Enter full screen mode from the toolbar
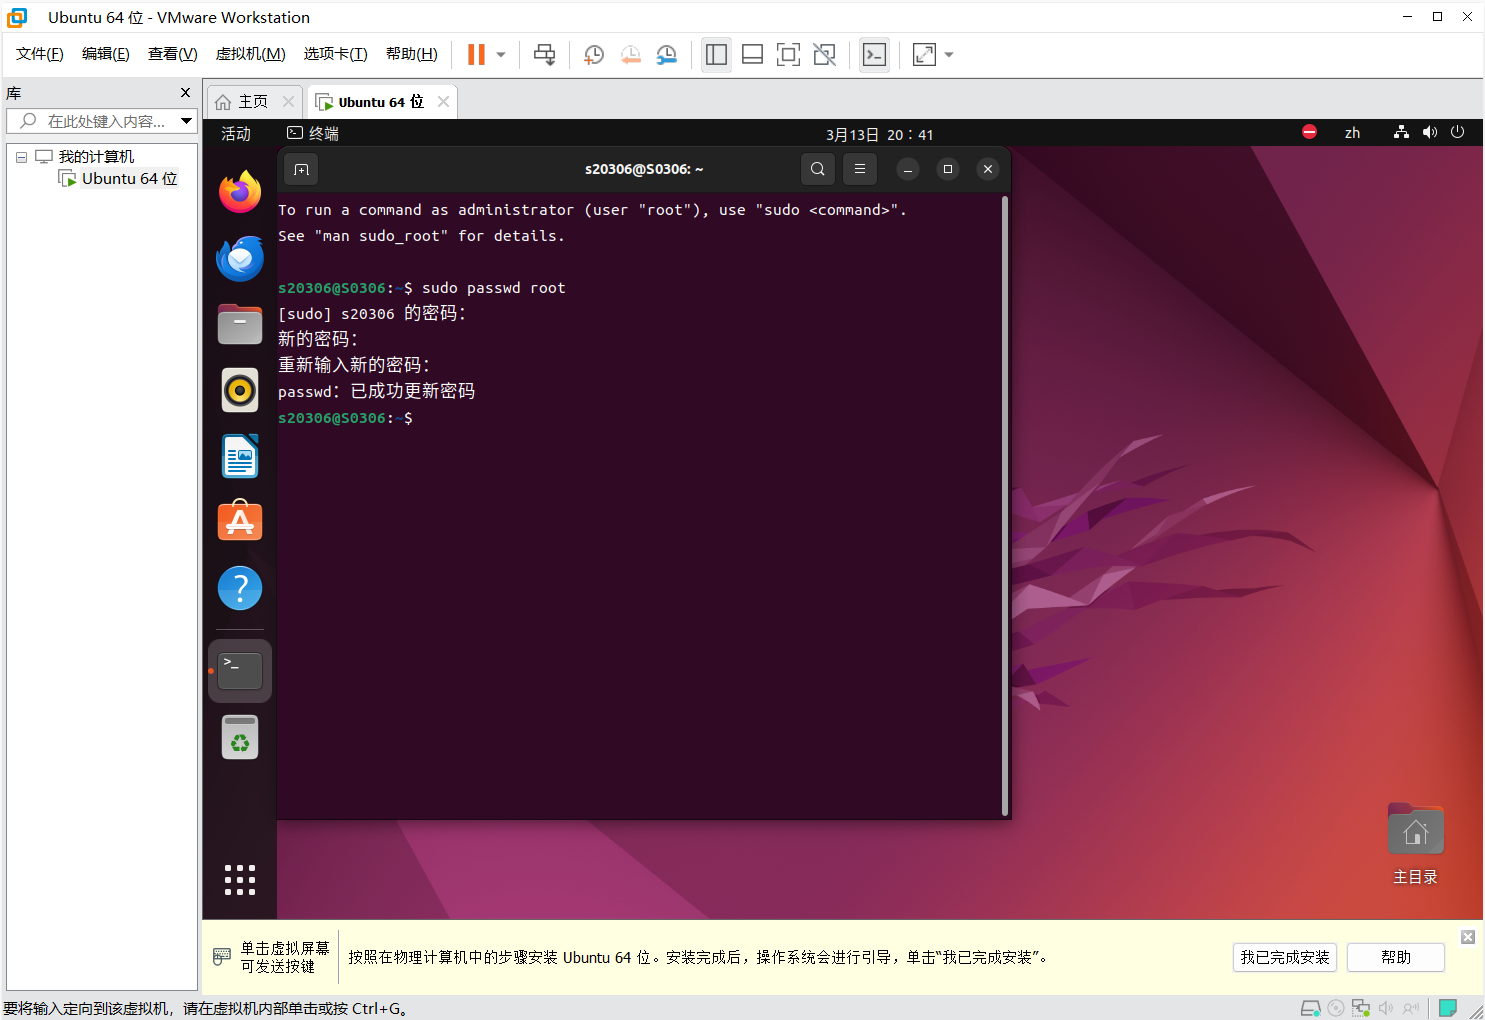Screen dimensions: 1485x1020 point(788,55)
